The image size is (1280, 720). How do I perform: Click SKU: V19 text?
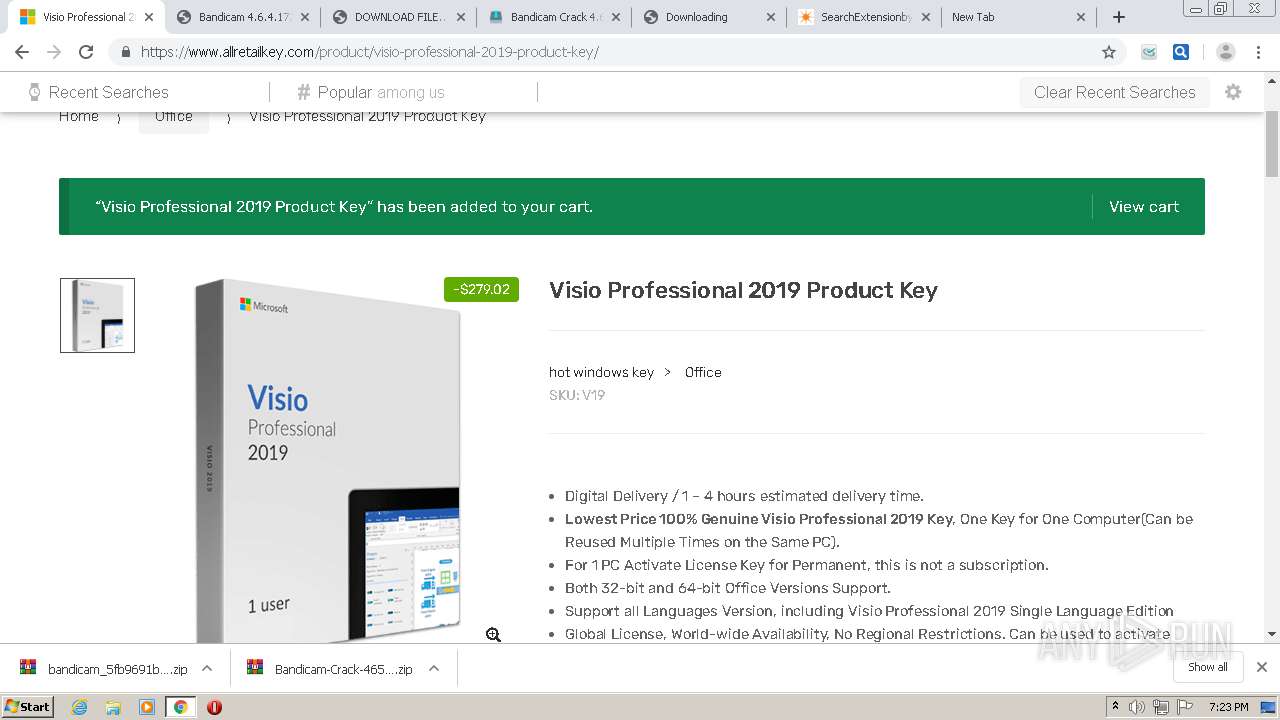coord(577,395)
